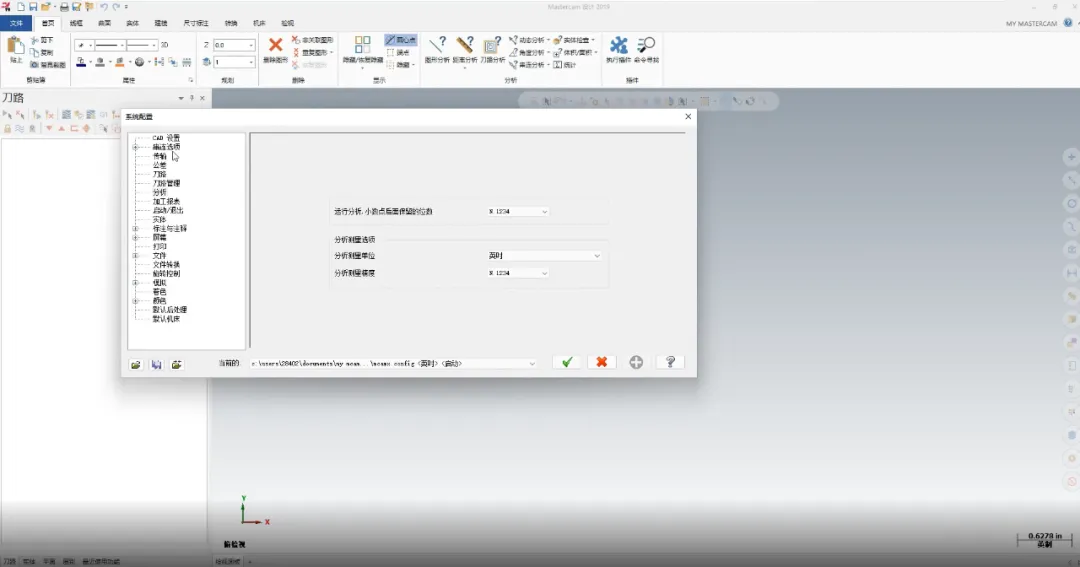Click the surface color swatch in attributes
1080x567 pixels.
[x=120, y=63]
